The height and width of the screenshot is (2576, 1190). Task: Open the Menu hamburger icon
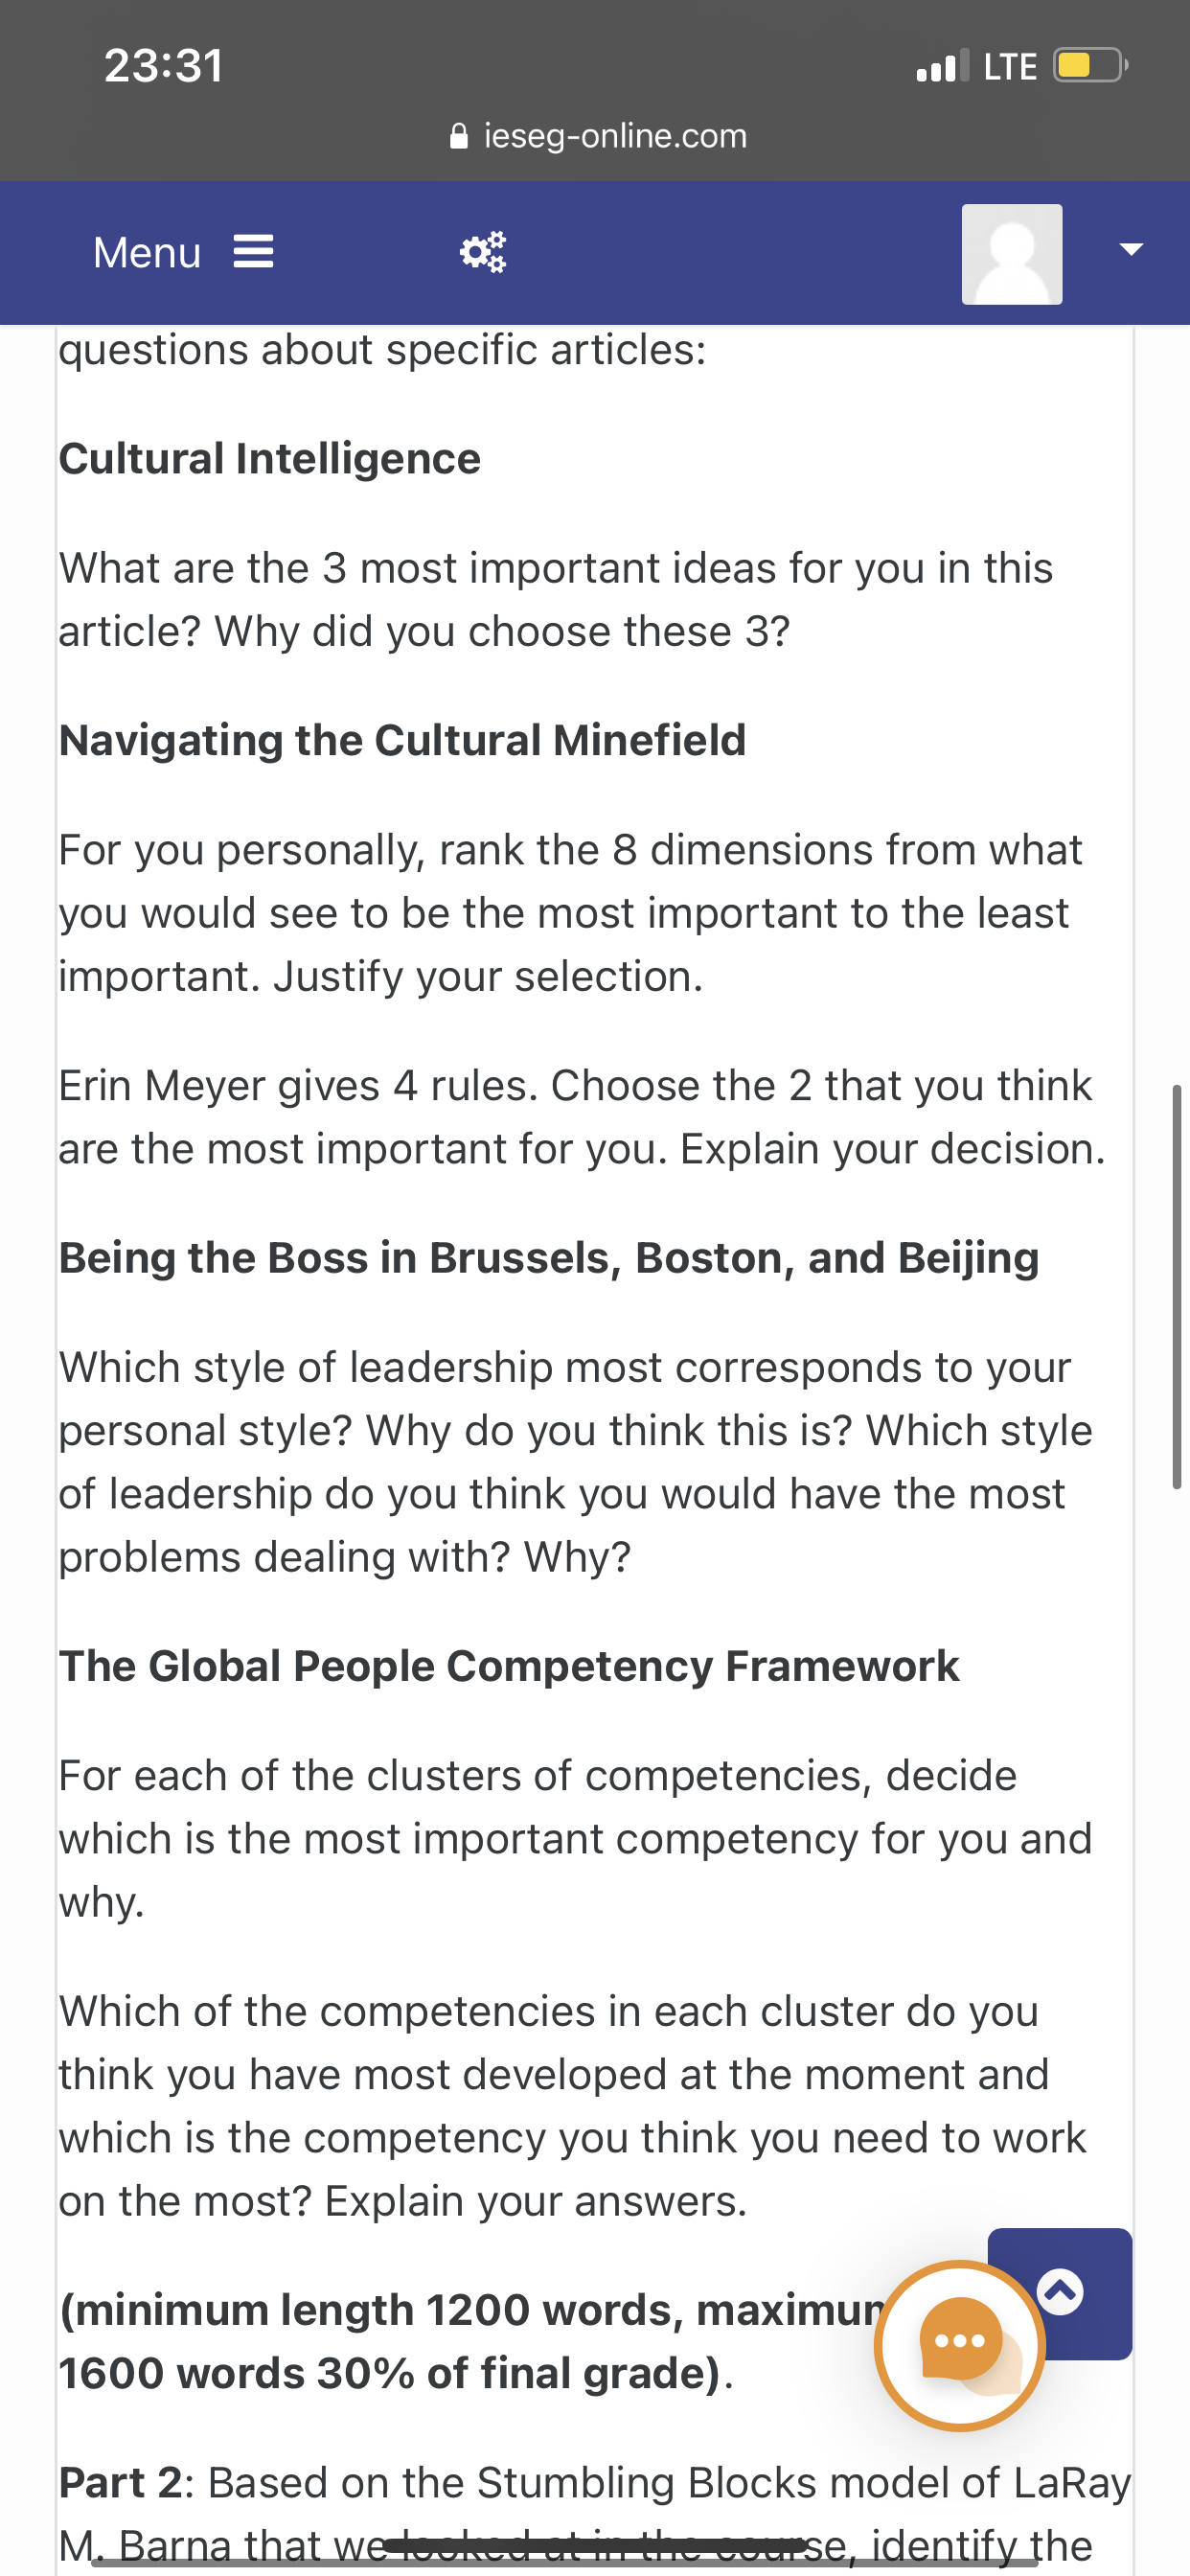253,252
